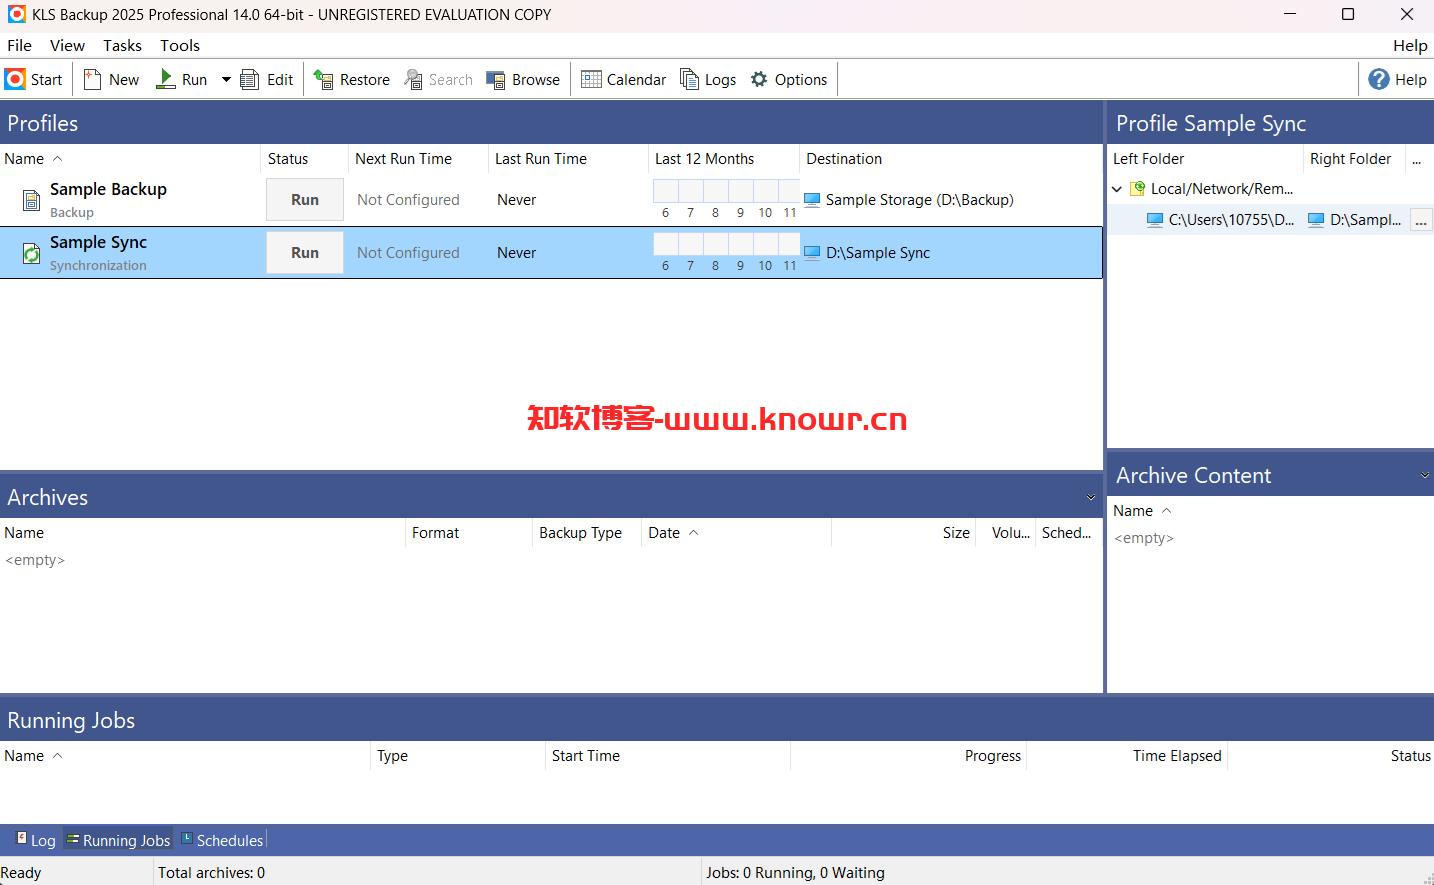Click the ellipsis button beside D:\Sampl...
Viewport: 1434px width, 885px height.
tap(1421, 221)
